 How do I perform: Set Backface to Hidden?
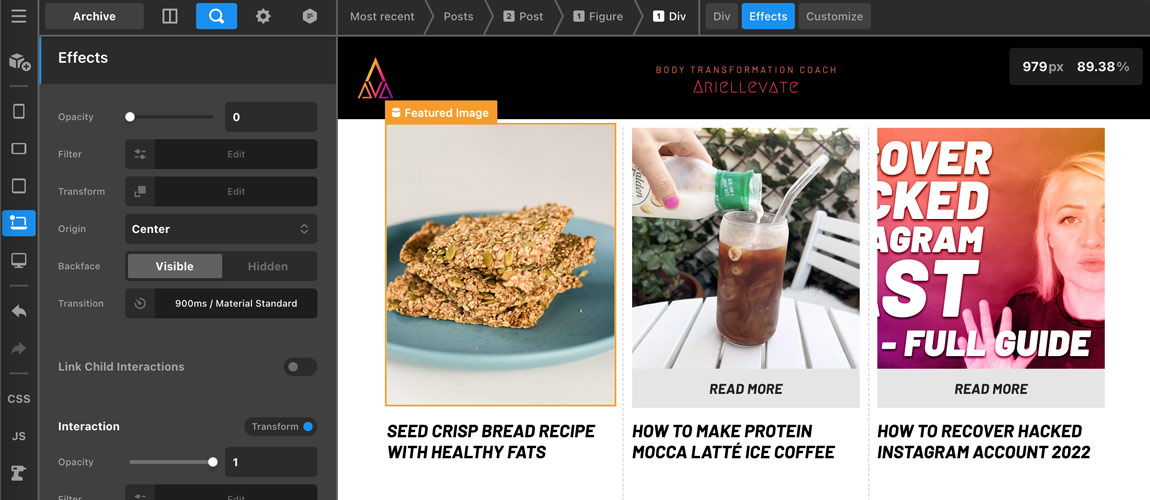[x=268, y=266]
